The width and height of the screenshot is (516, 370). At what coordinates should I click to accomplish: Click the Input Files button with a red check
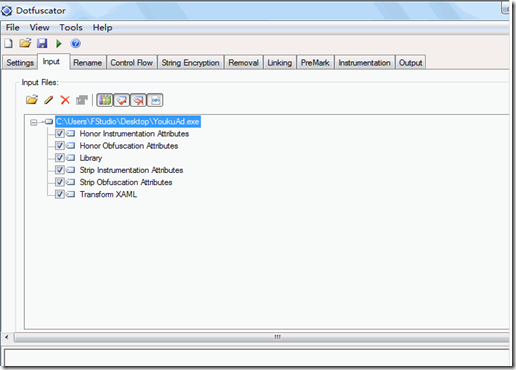coord(122,100)
